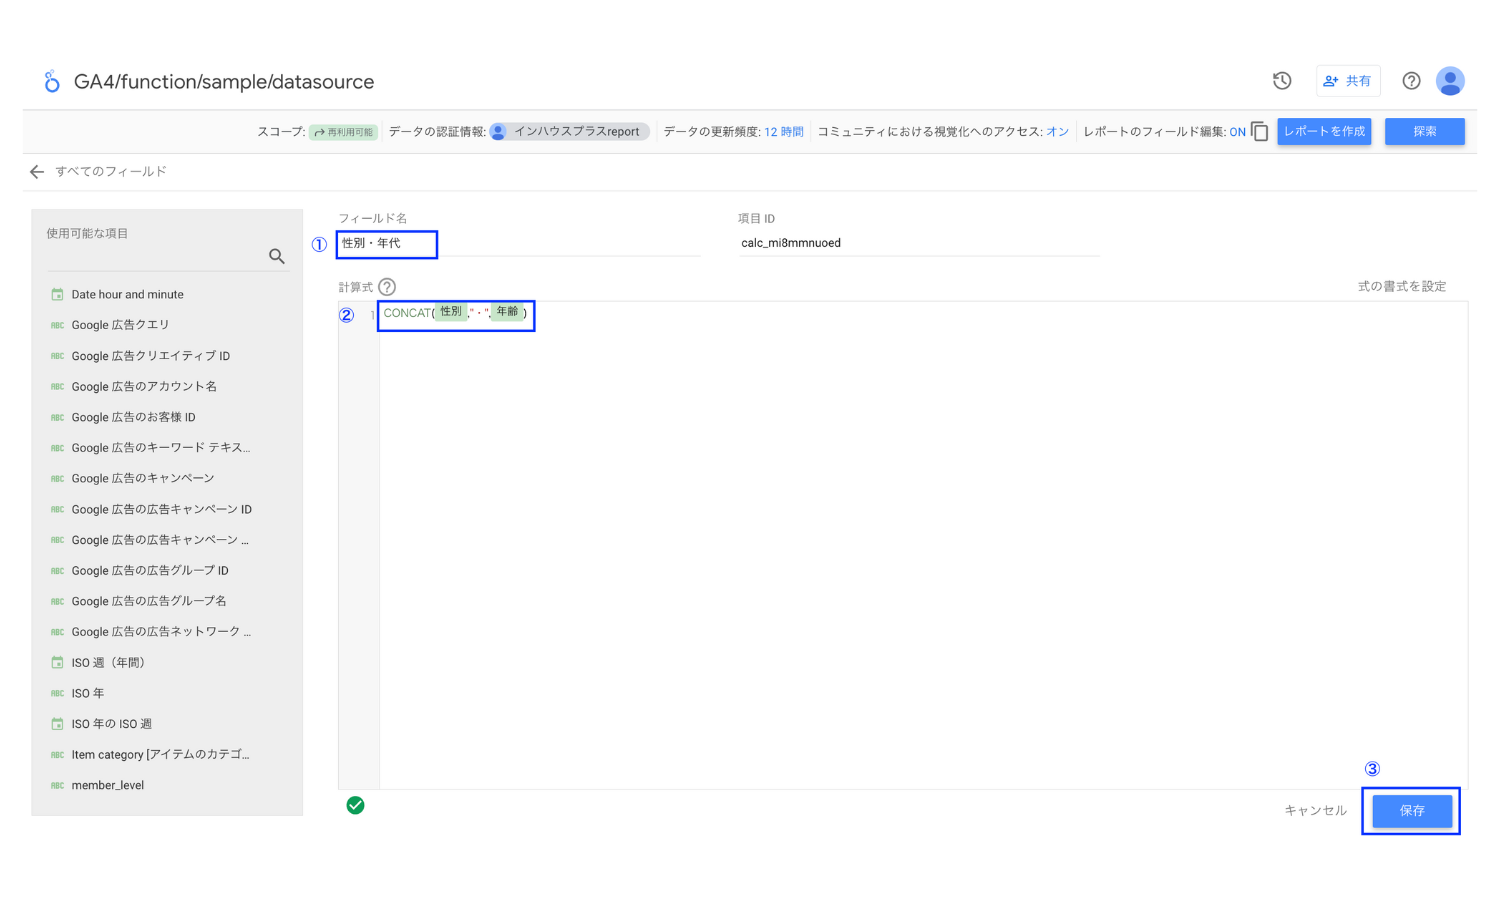
Task: Go back using the すべてのフィールド arrow
Action: click(x=37, y=172)
